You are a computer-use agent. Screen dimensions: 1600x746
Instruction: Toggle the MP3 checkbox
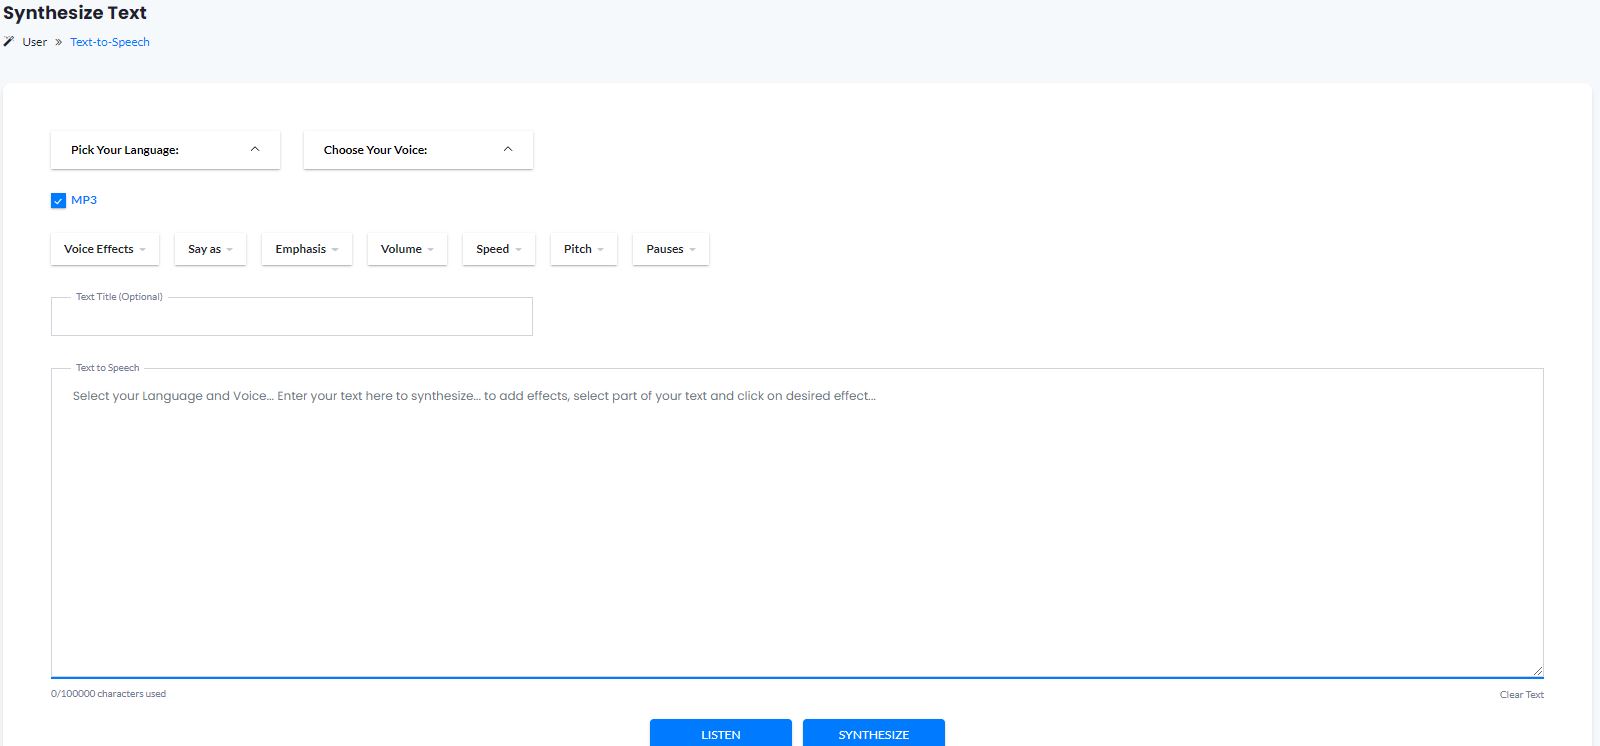[58, 201]
